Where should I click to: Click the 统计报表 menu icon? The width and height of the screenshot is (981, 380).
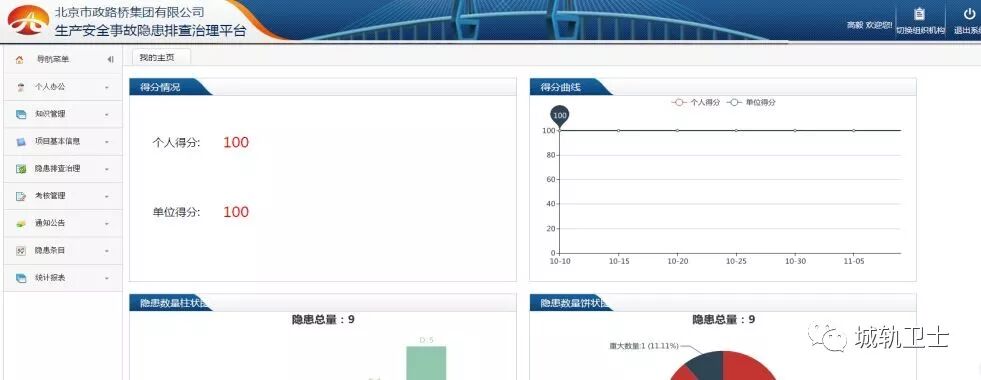tap(21, 278)
